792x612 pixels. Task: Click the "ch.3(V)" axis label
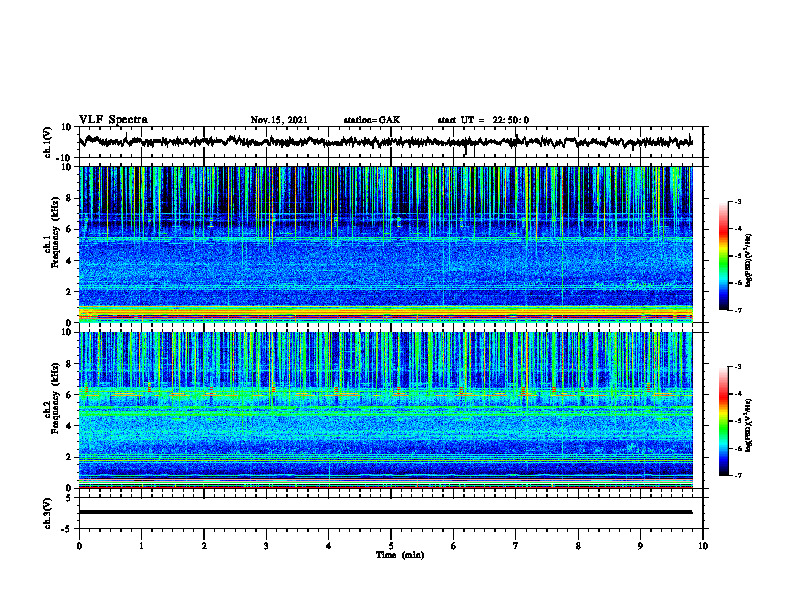coord(48,513)
